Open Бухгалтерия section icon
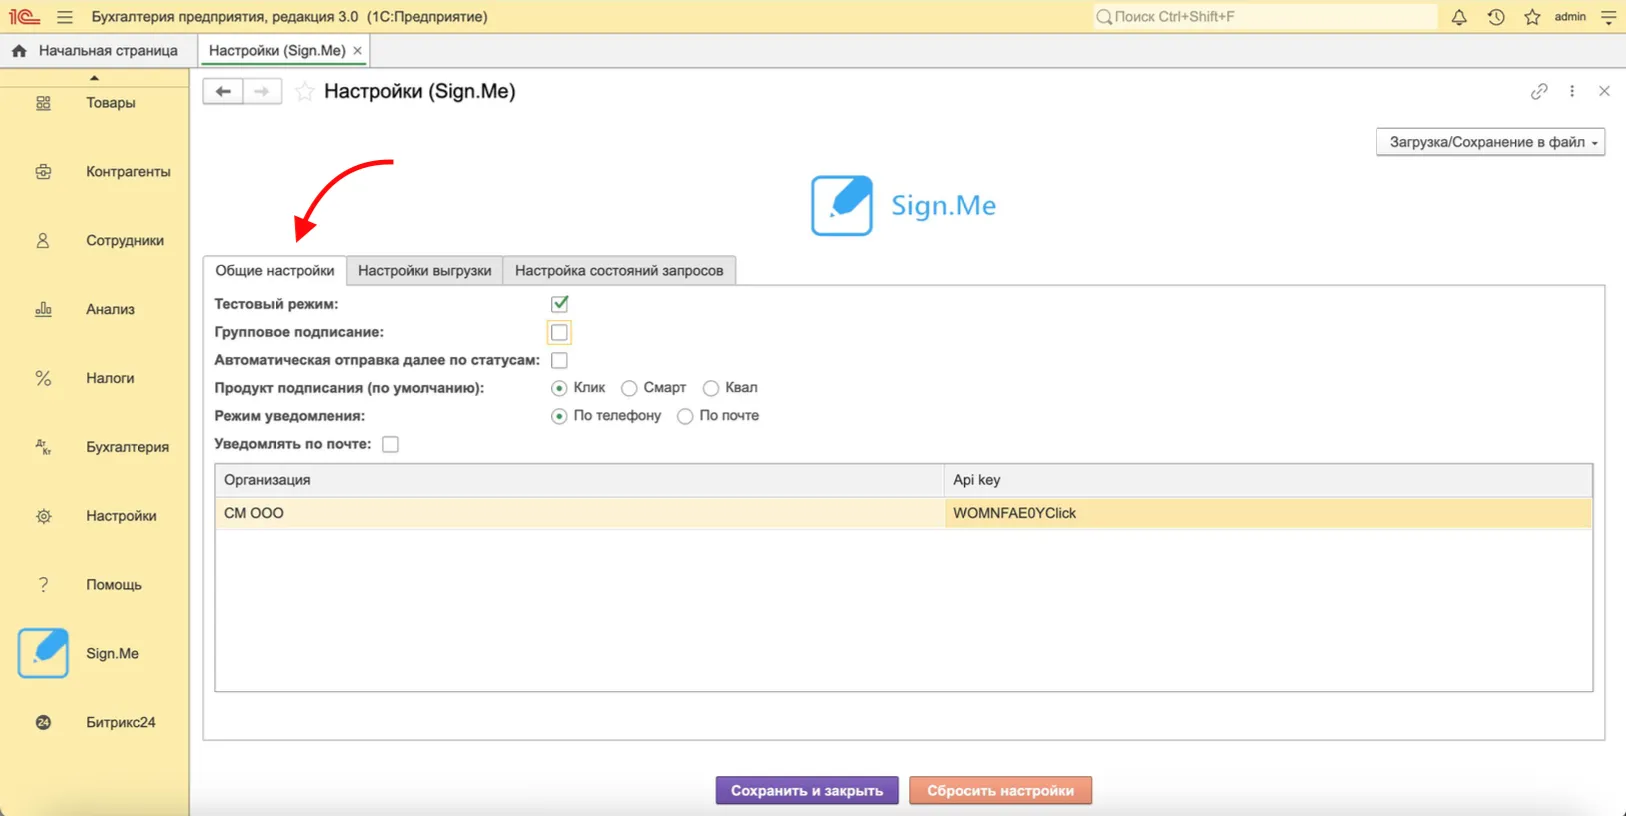Screen dimensions: 1626x816 [43, 447]
